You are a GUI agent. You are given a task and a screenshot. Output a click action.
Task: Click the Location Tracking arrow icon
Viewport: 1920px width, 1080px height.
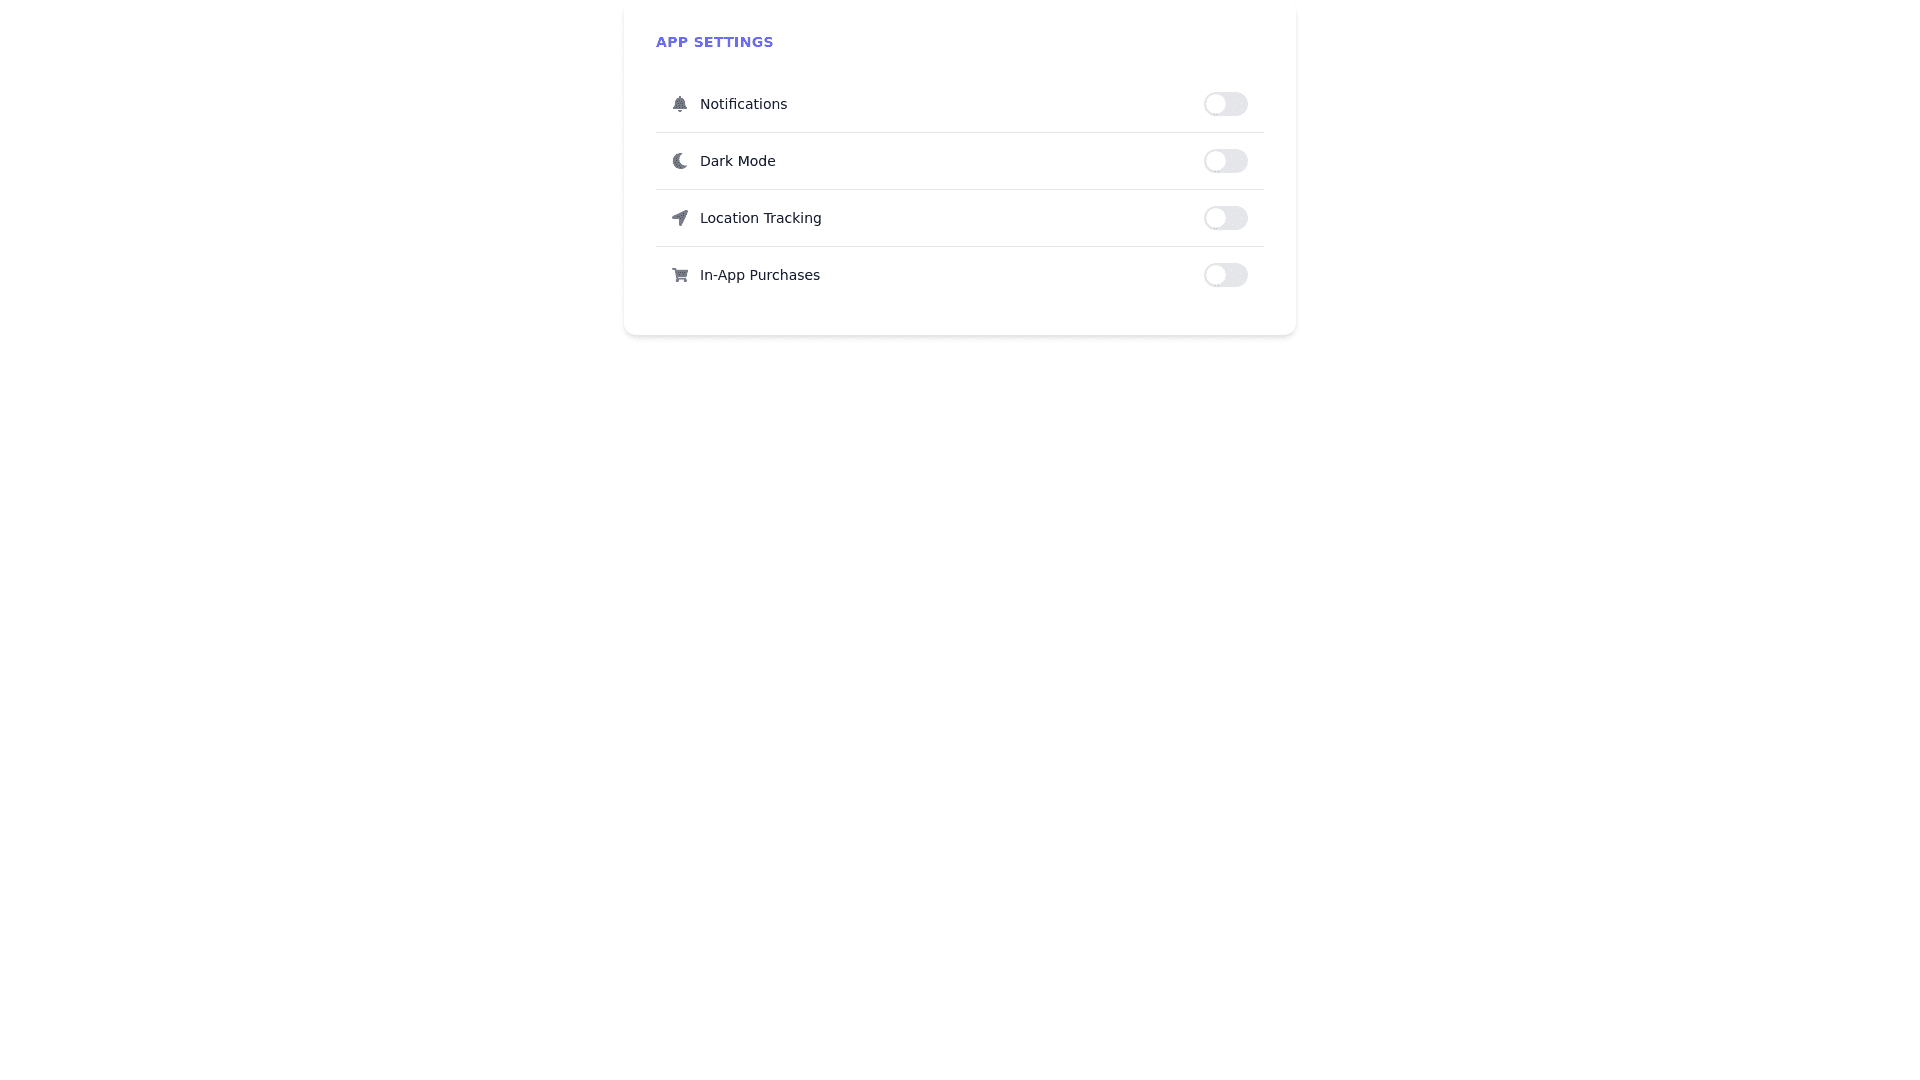pyautogui.click(x=680, y=218)
